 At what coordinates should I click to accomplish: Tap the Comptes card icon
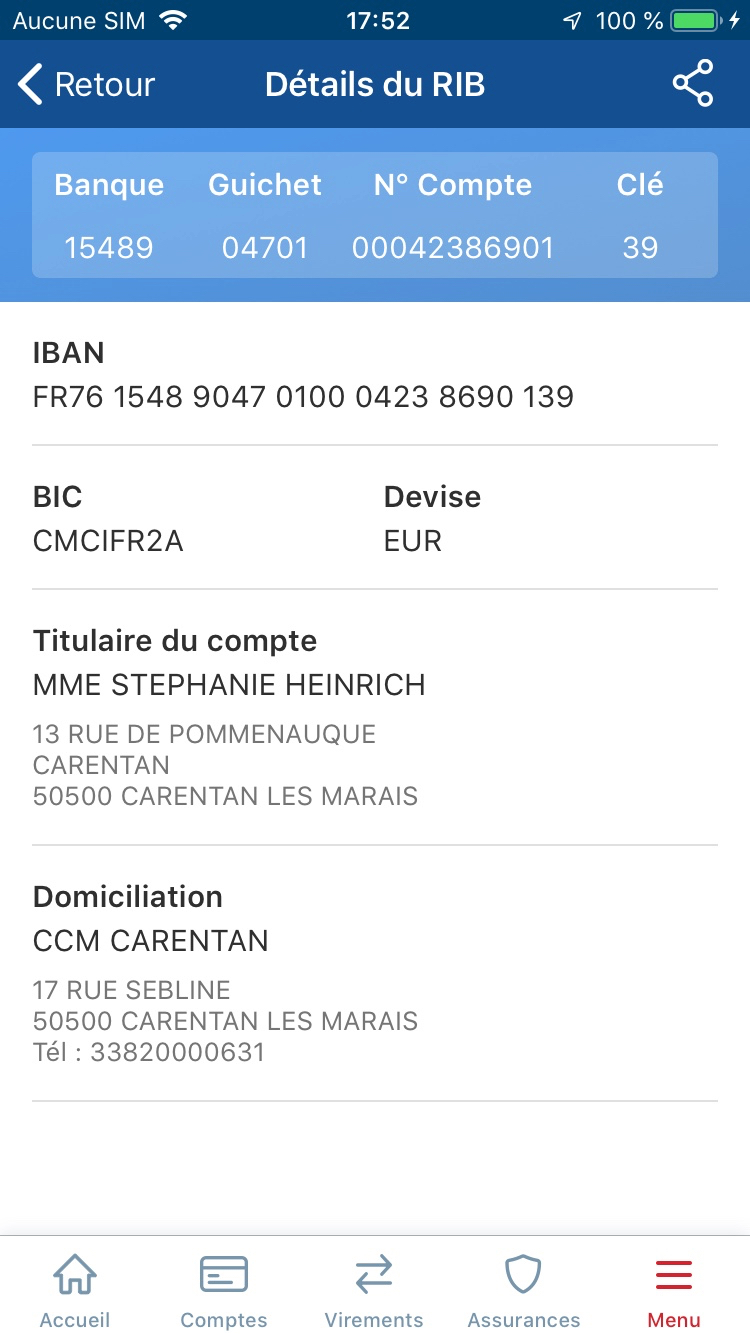(x=224, y=1276)
